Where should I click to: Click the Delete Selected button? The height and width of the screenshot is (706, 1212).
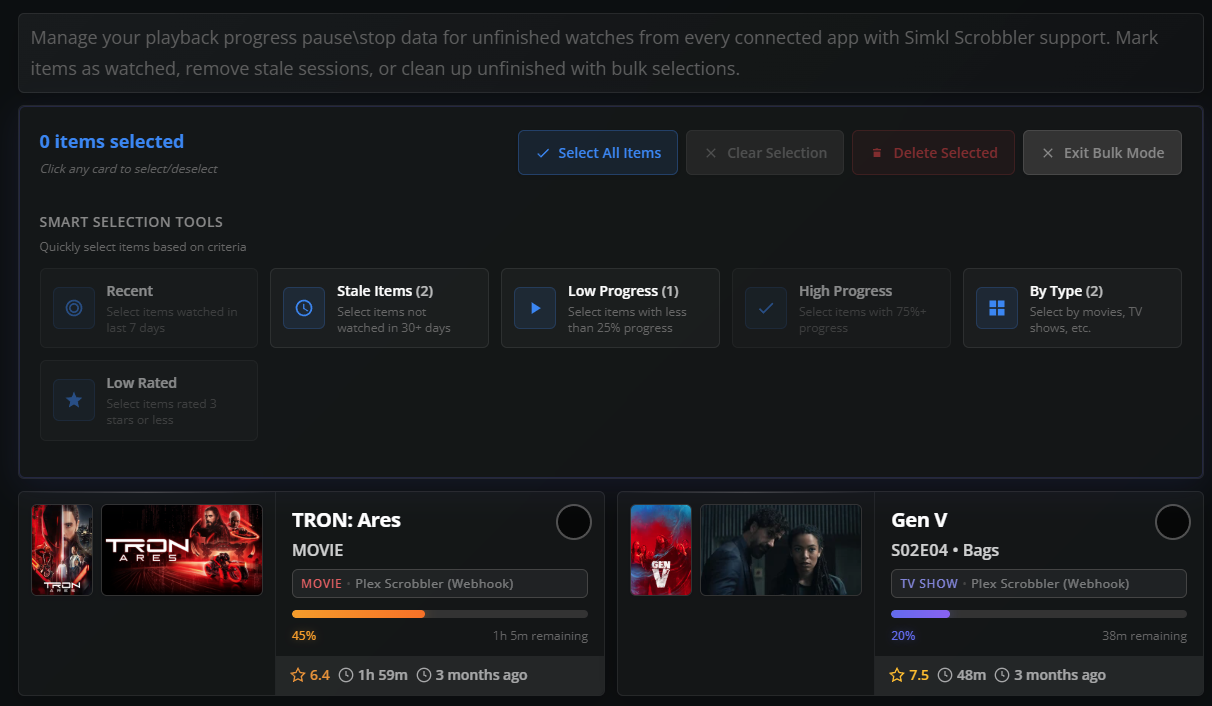[933, 153]
